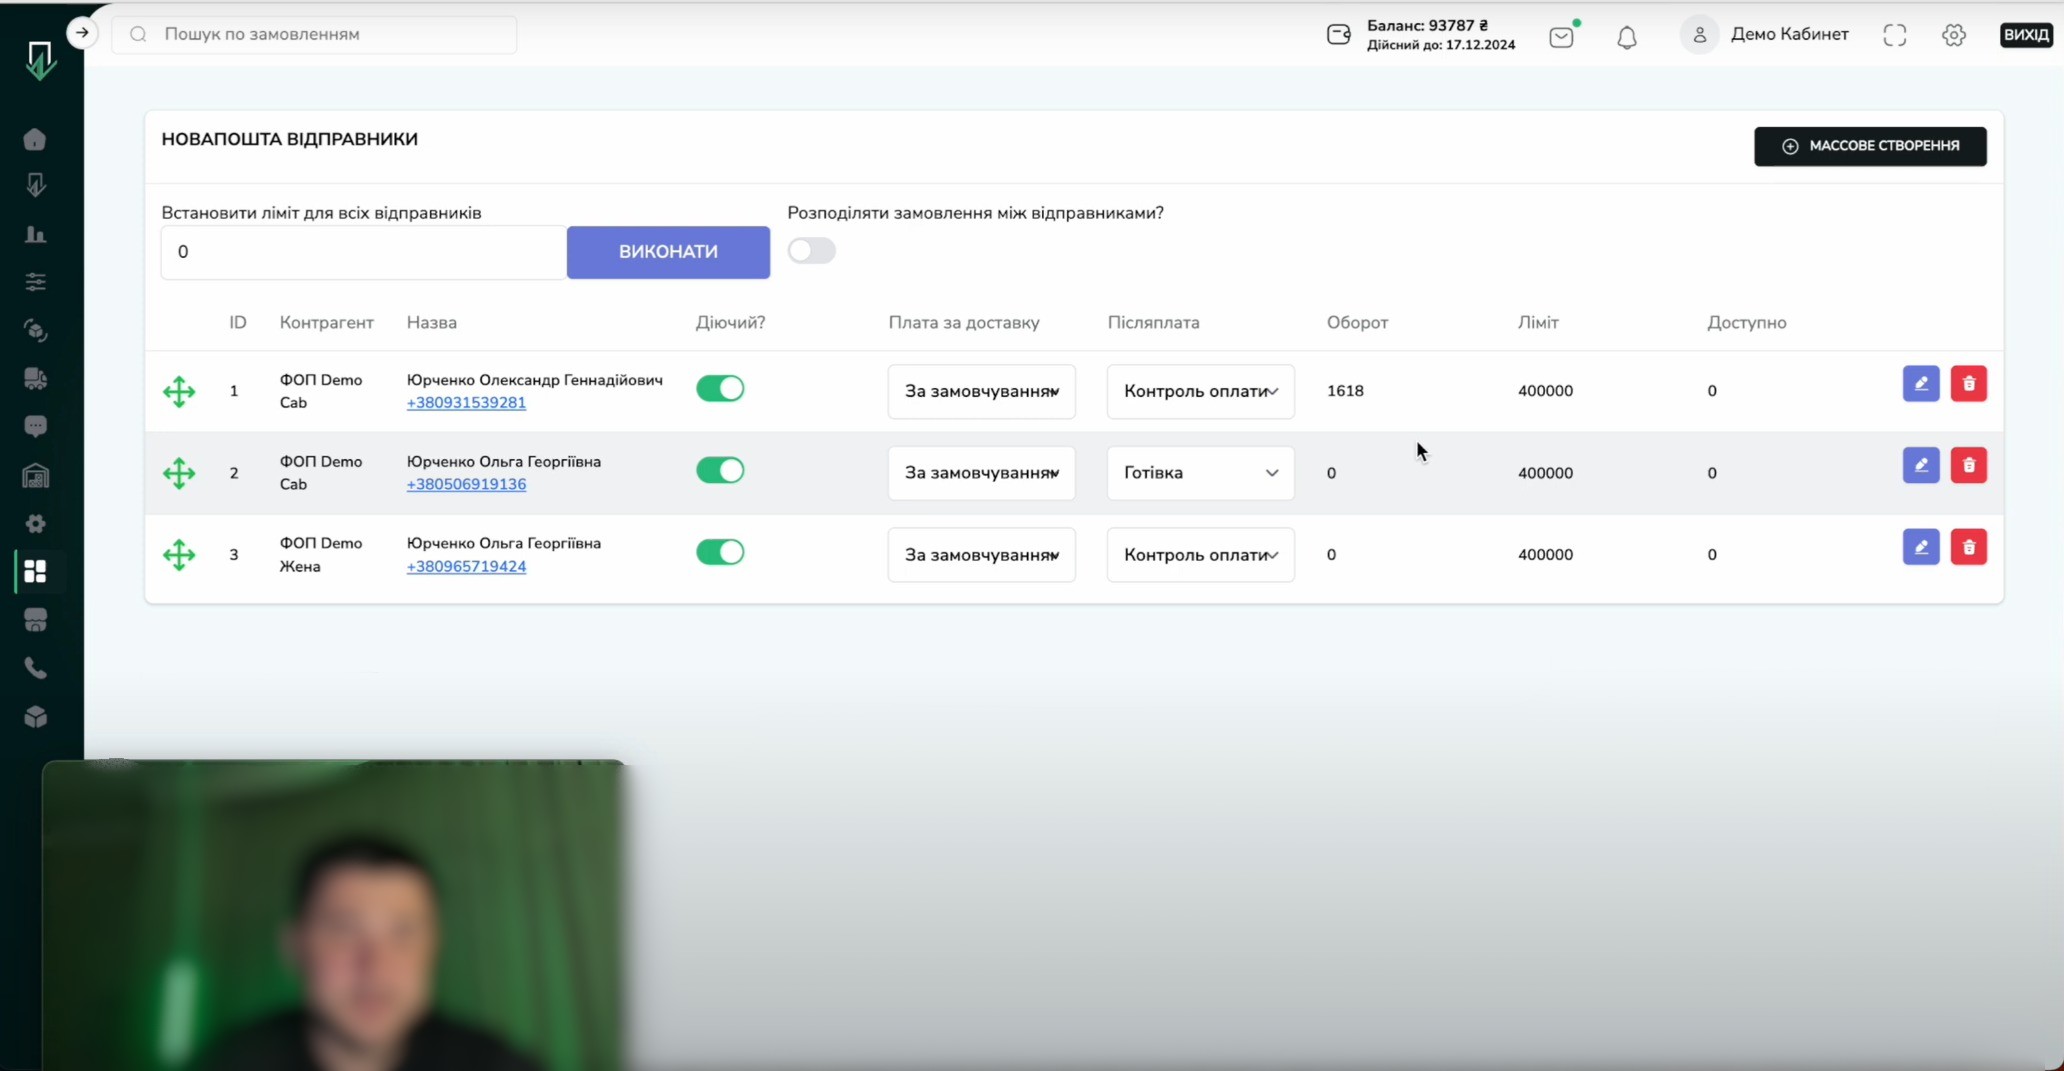Open the chat bubble sidebar icon
Screen dimensions: 2064x1071
click(35, 427)
